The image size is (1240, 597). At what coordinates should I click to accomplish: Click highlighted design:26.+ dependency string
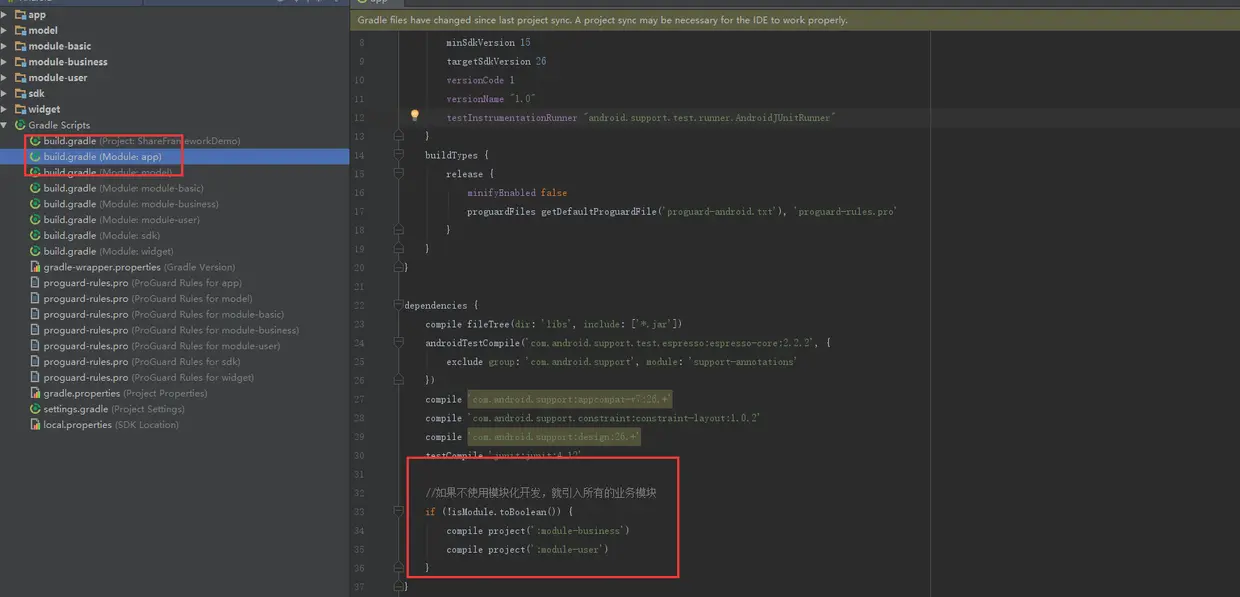click(x=553, y=437)
